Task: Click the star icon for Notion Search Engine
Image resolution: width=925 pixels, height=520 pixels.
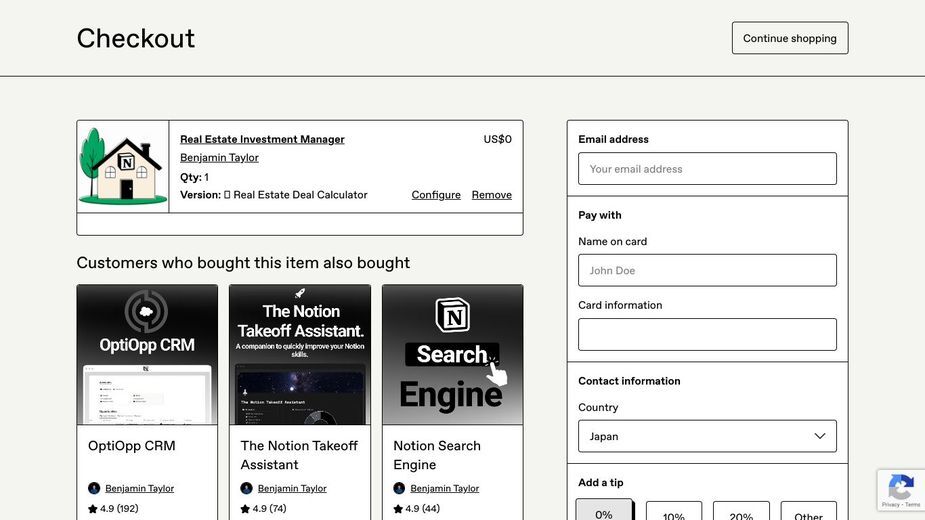Action: click(x=398, y=508)
